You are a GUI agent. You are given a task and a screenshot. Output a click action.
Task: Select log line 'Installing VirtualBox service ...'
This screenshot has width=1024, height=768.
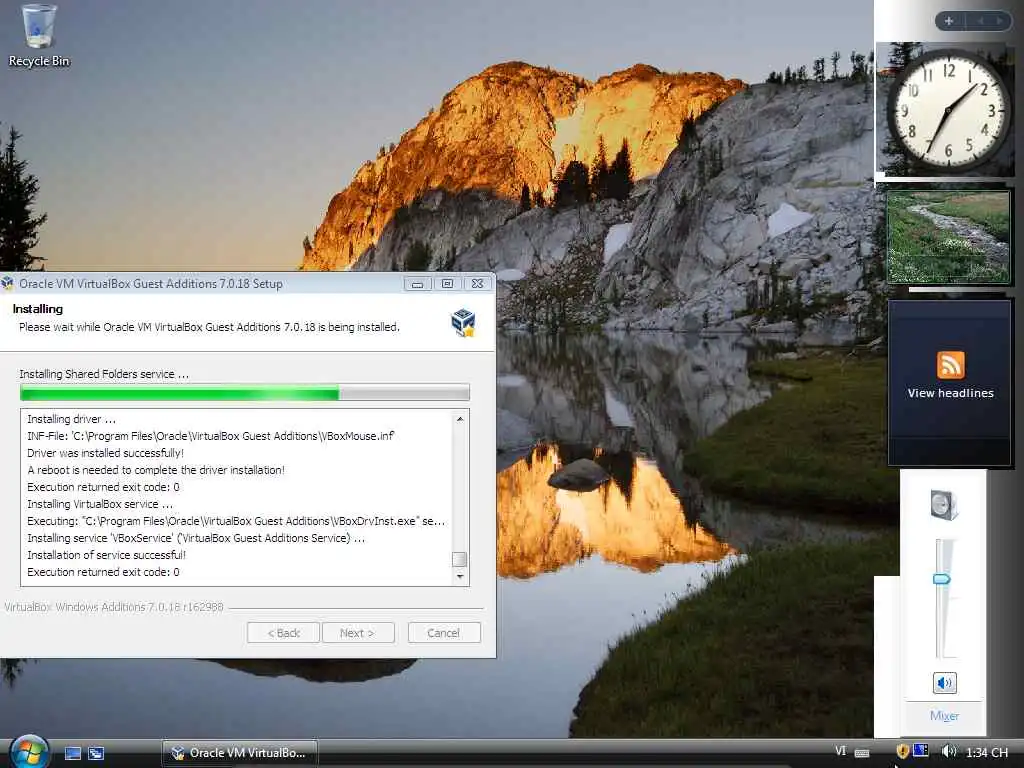(100, 504)
